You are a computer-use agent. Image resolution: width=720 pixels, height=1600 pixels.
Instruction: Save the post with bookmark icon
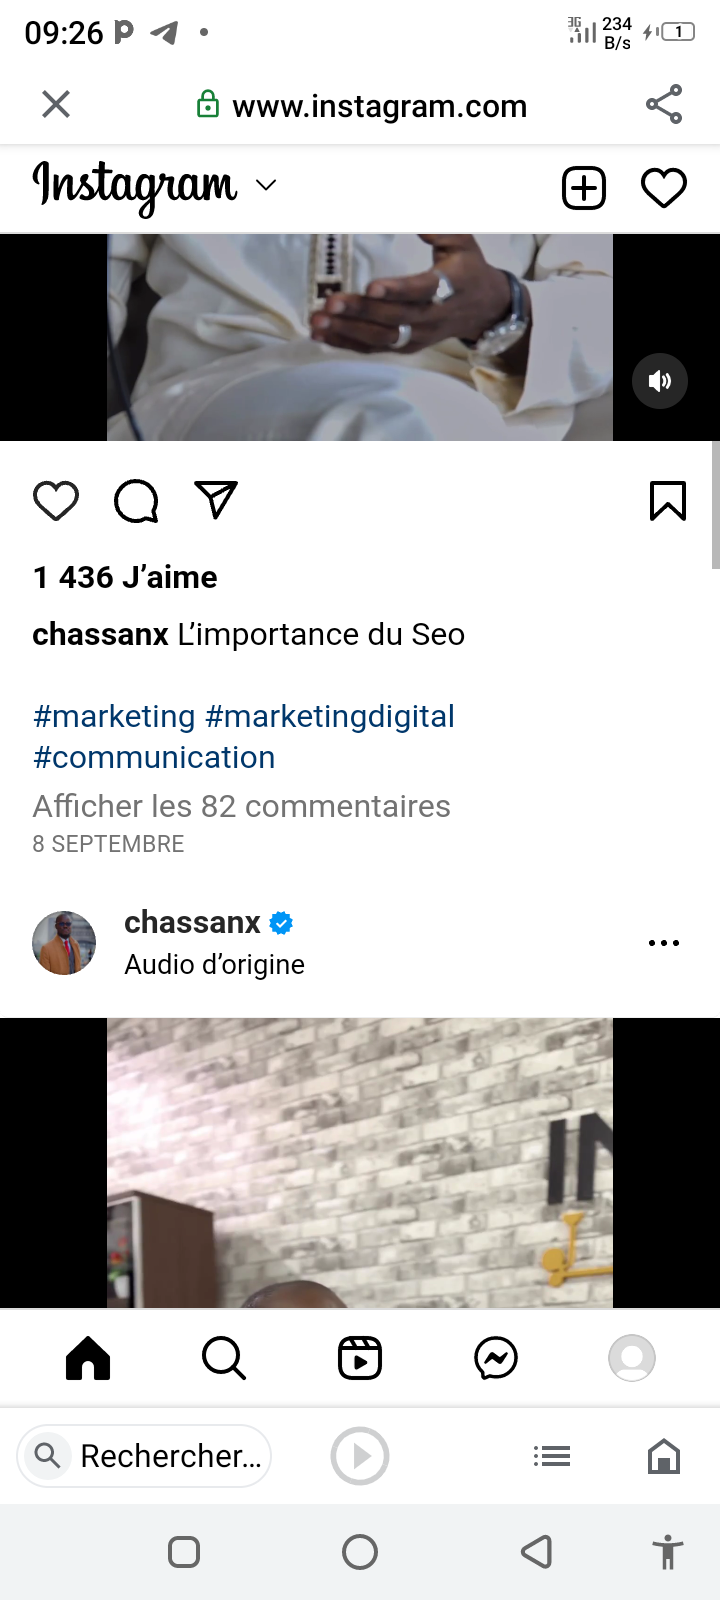click(667, 501)
